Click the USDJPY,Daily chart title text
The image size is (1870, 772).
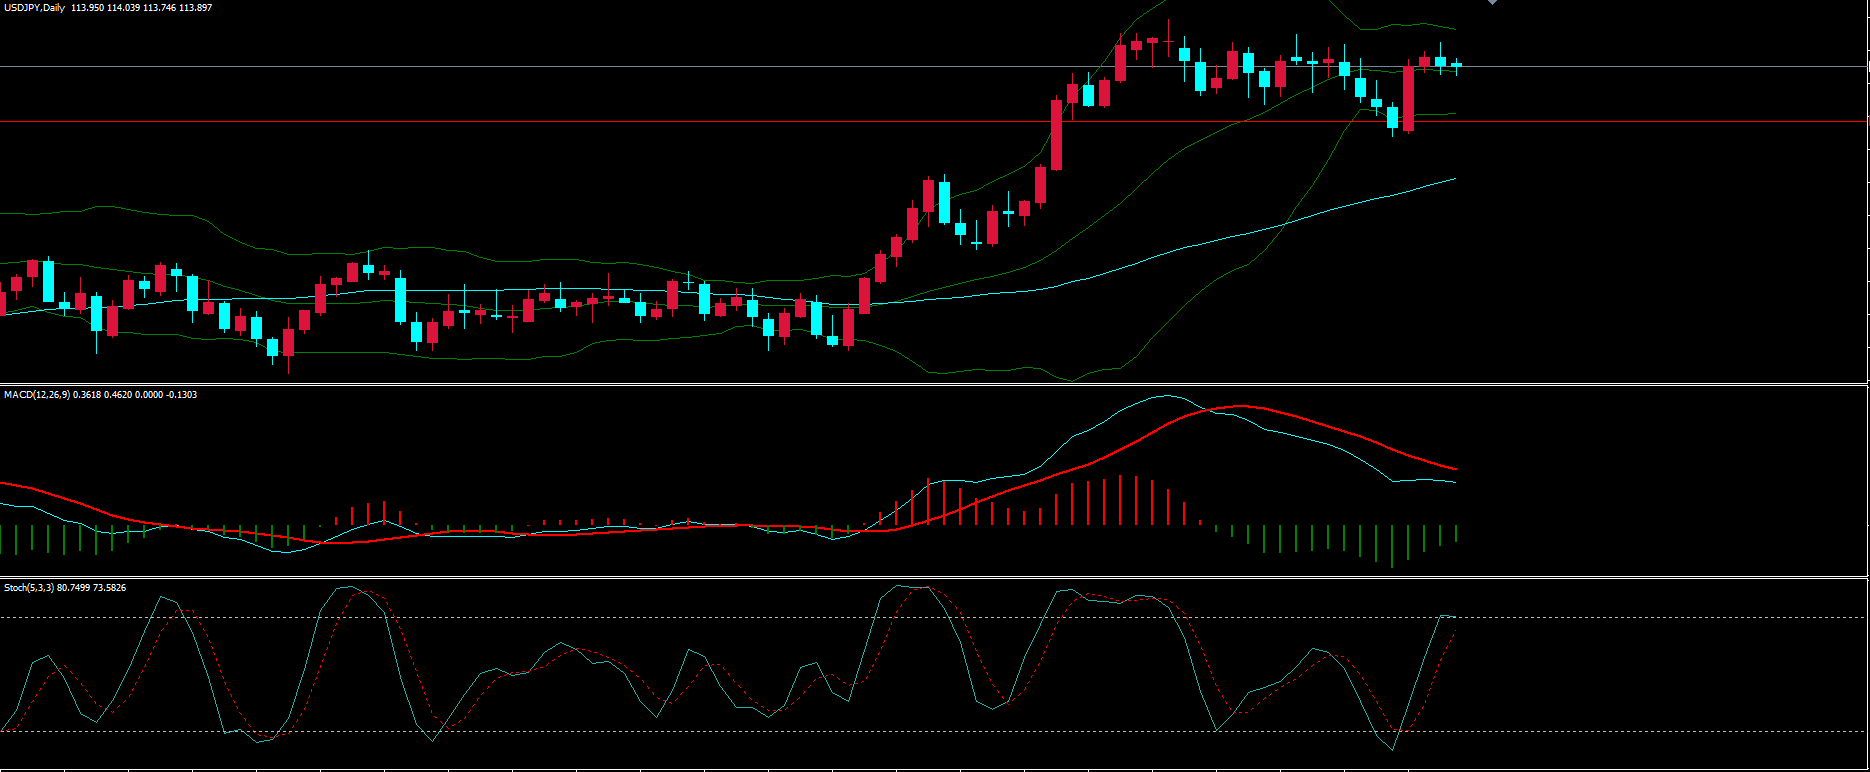(x=33, y=8)
